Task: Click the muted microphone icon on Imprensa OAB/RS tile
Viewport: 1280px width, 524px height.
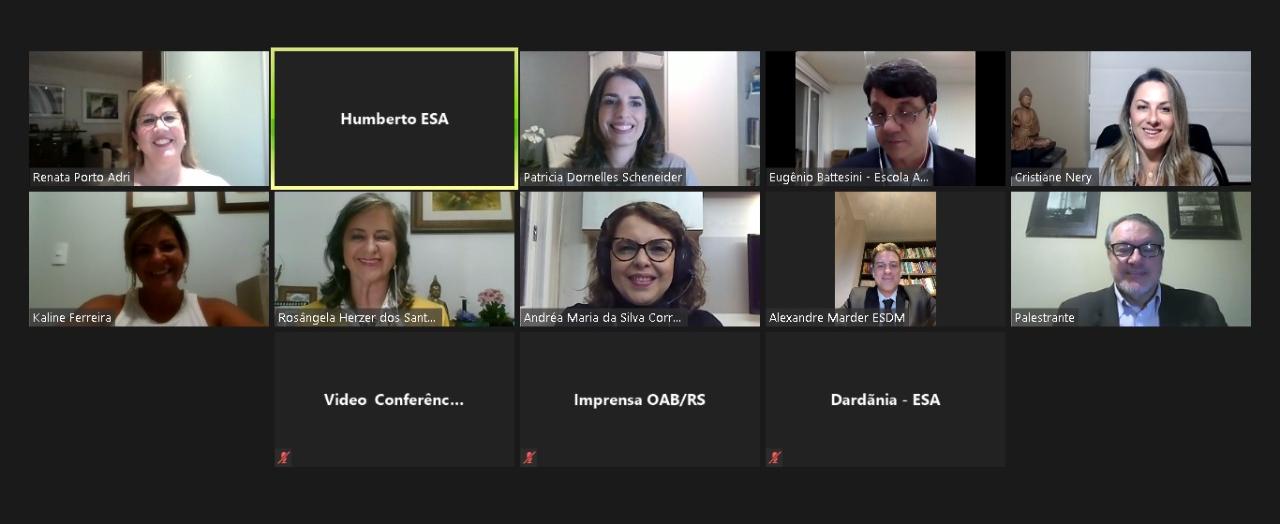Action: click(529, 457)
